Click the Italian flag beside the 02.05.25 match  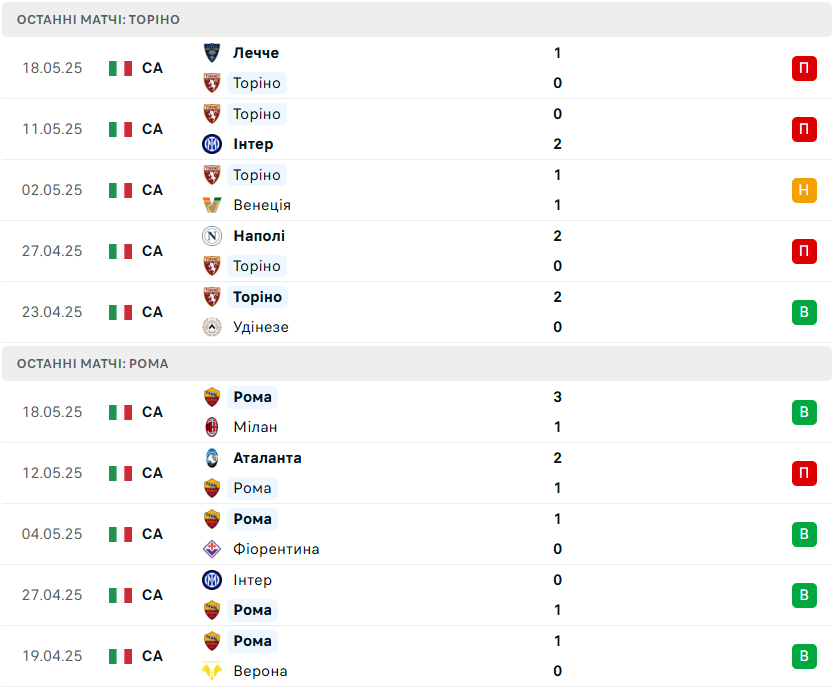click(x=120, y=190)
